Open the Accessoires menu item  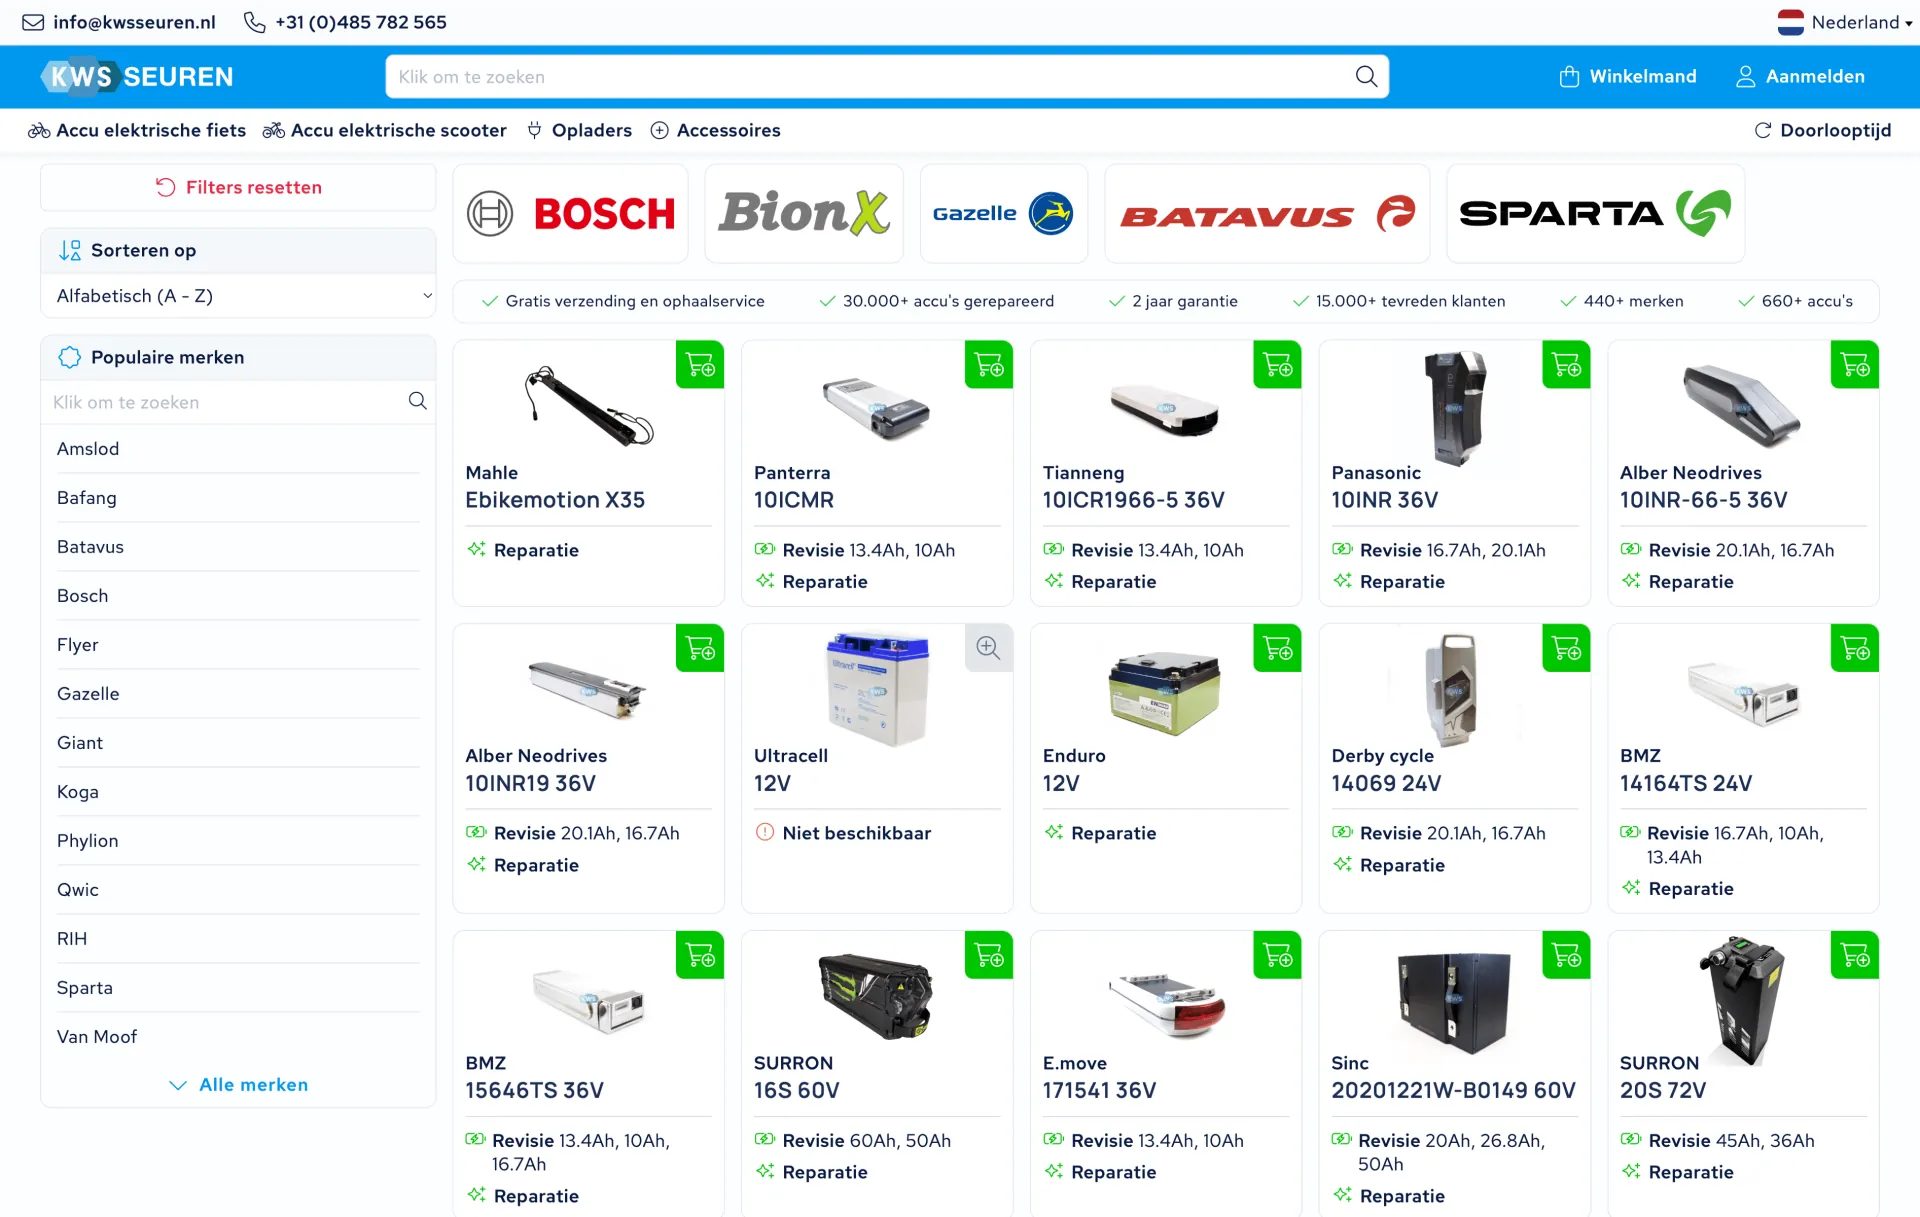[716, 130]
